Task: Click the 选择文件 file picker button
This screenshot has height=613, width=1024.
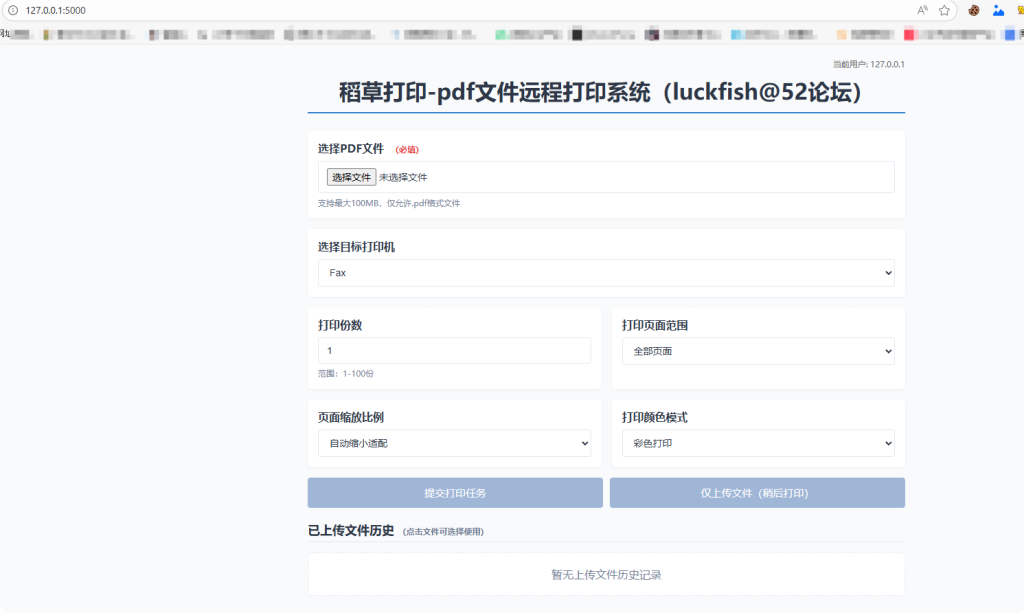Action: (351, 176)
